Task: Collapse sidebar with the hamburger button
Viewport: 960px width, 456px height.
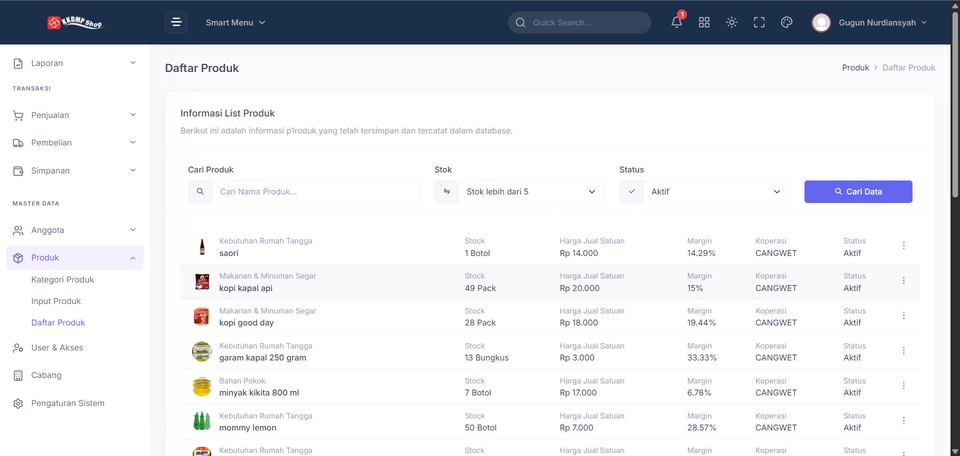Action: click(176, 23)
